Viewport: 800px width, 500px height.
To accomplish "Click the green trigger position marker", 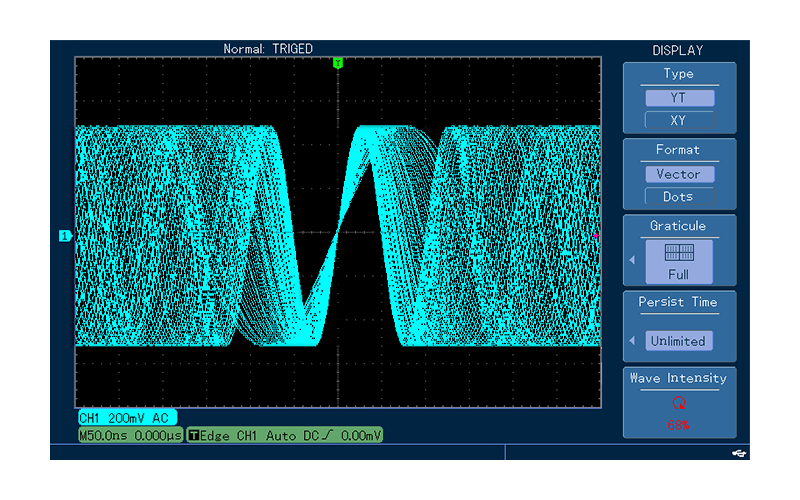I will tap(338, 63).
